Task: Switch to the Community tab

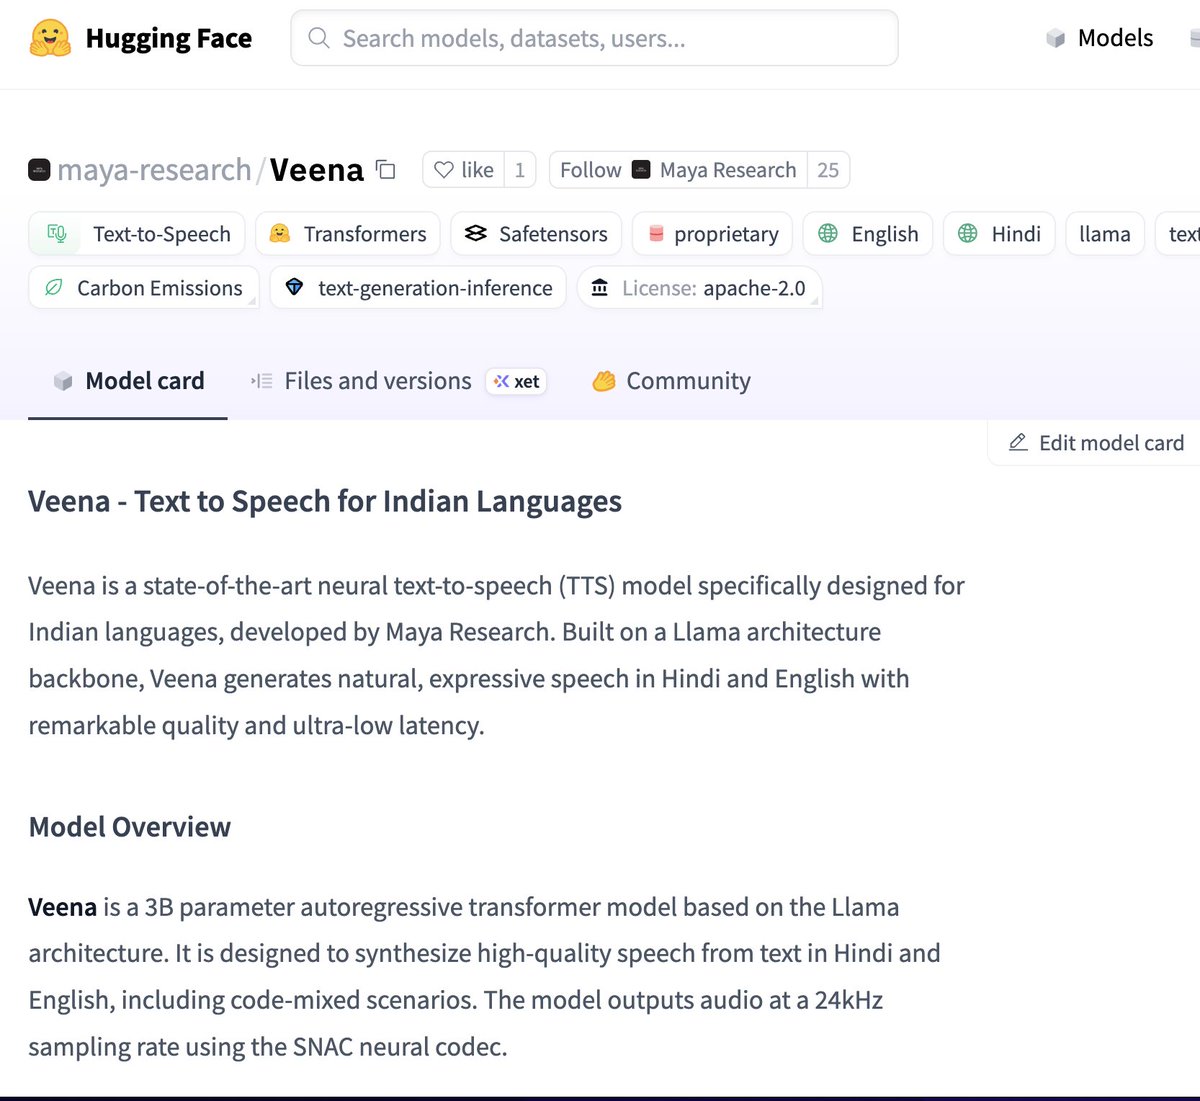Action: click(x=670, y=381)
